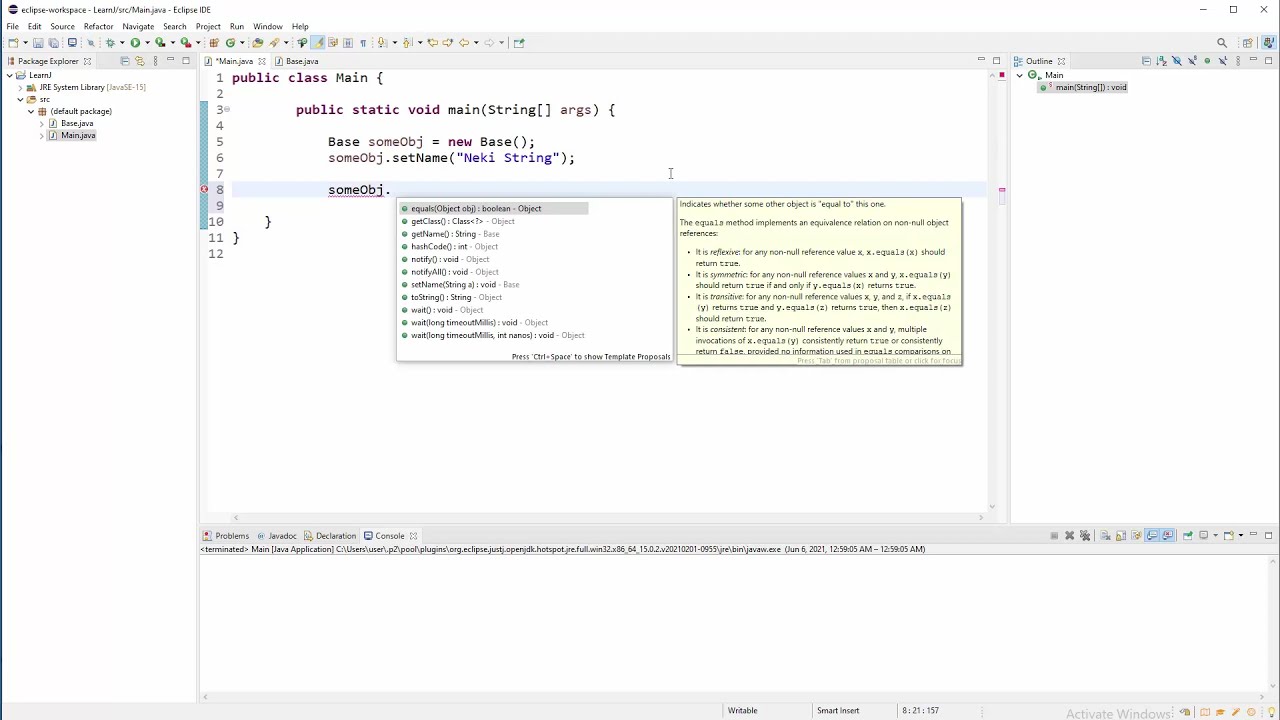This screenshot has width=1280, height=720.
Task: Click the New file toolbar icon
Action: pos(13,43)
